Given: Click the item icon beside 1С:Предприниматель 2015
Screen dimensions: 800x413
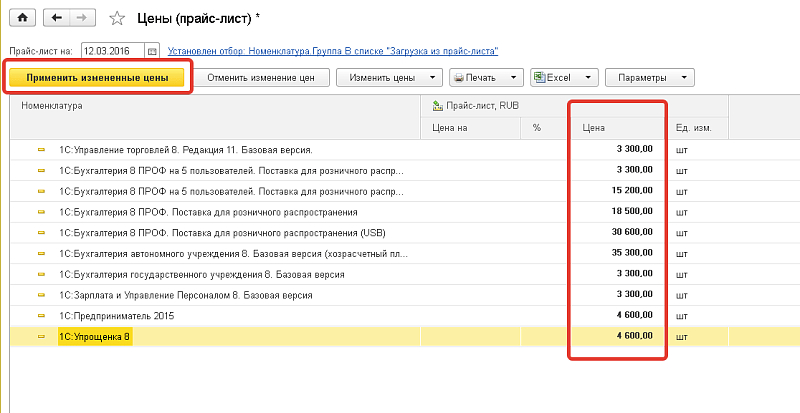Looking at the screenshot, I should pyautogui.click(x=41, y=316).
